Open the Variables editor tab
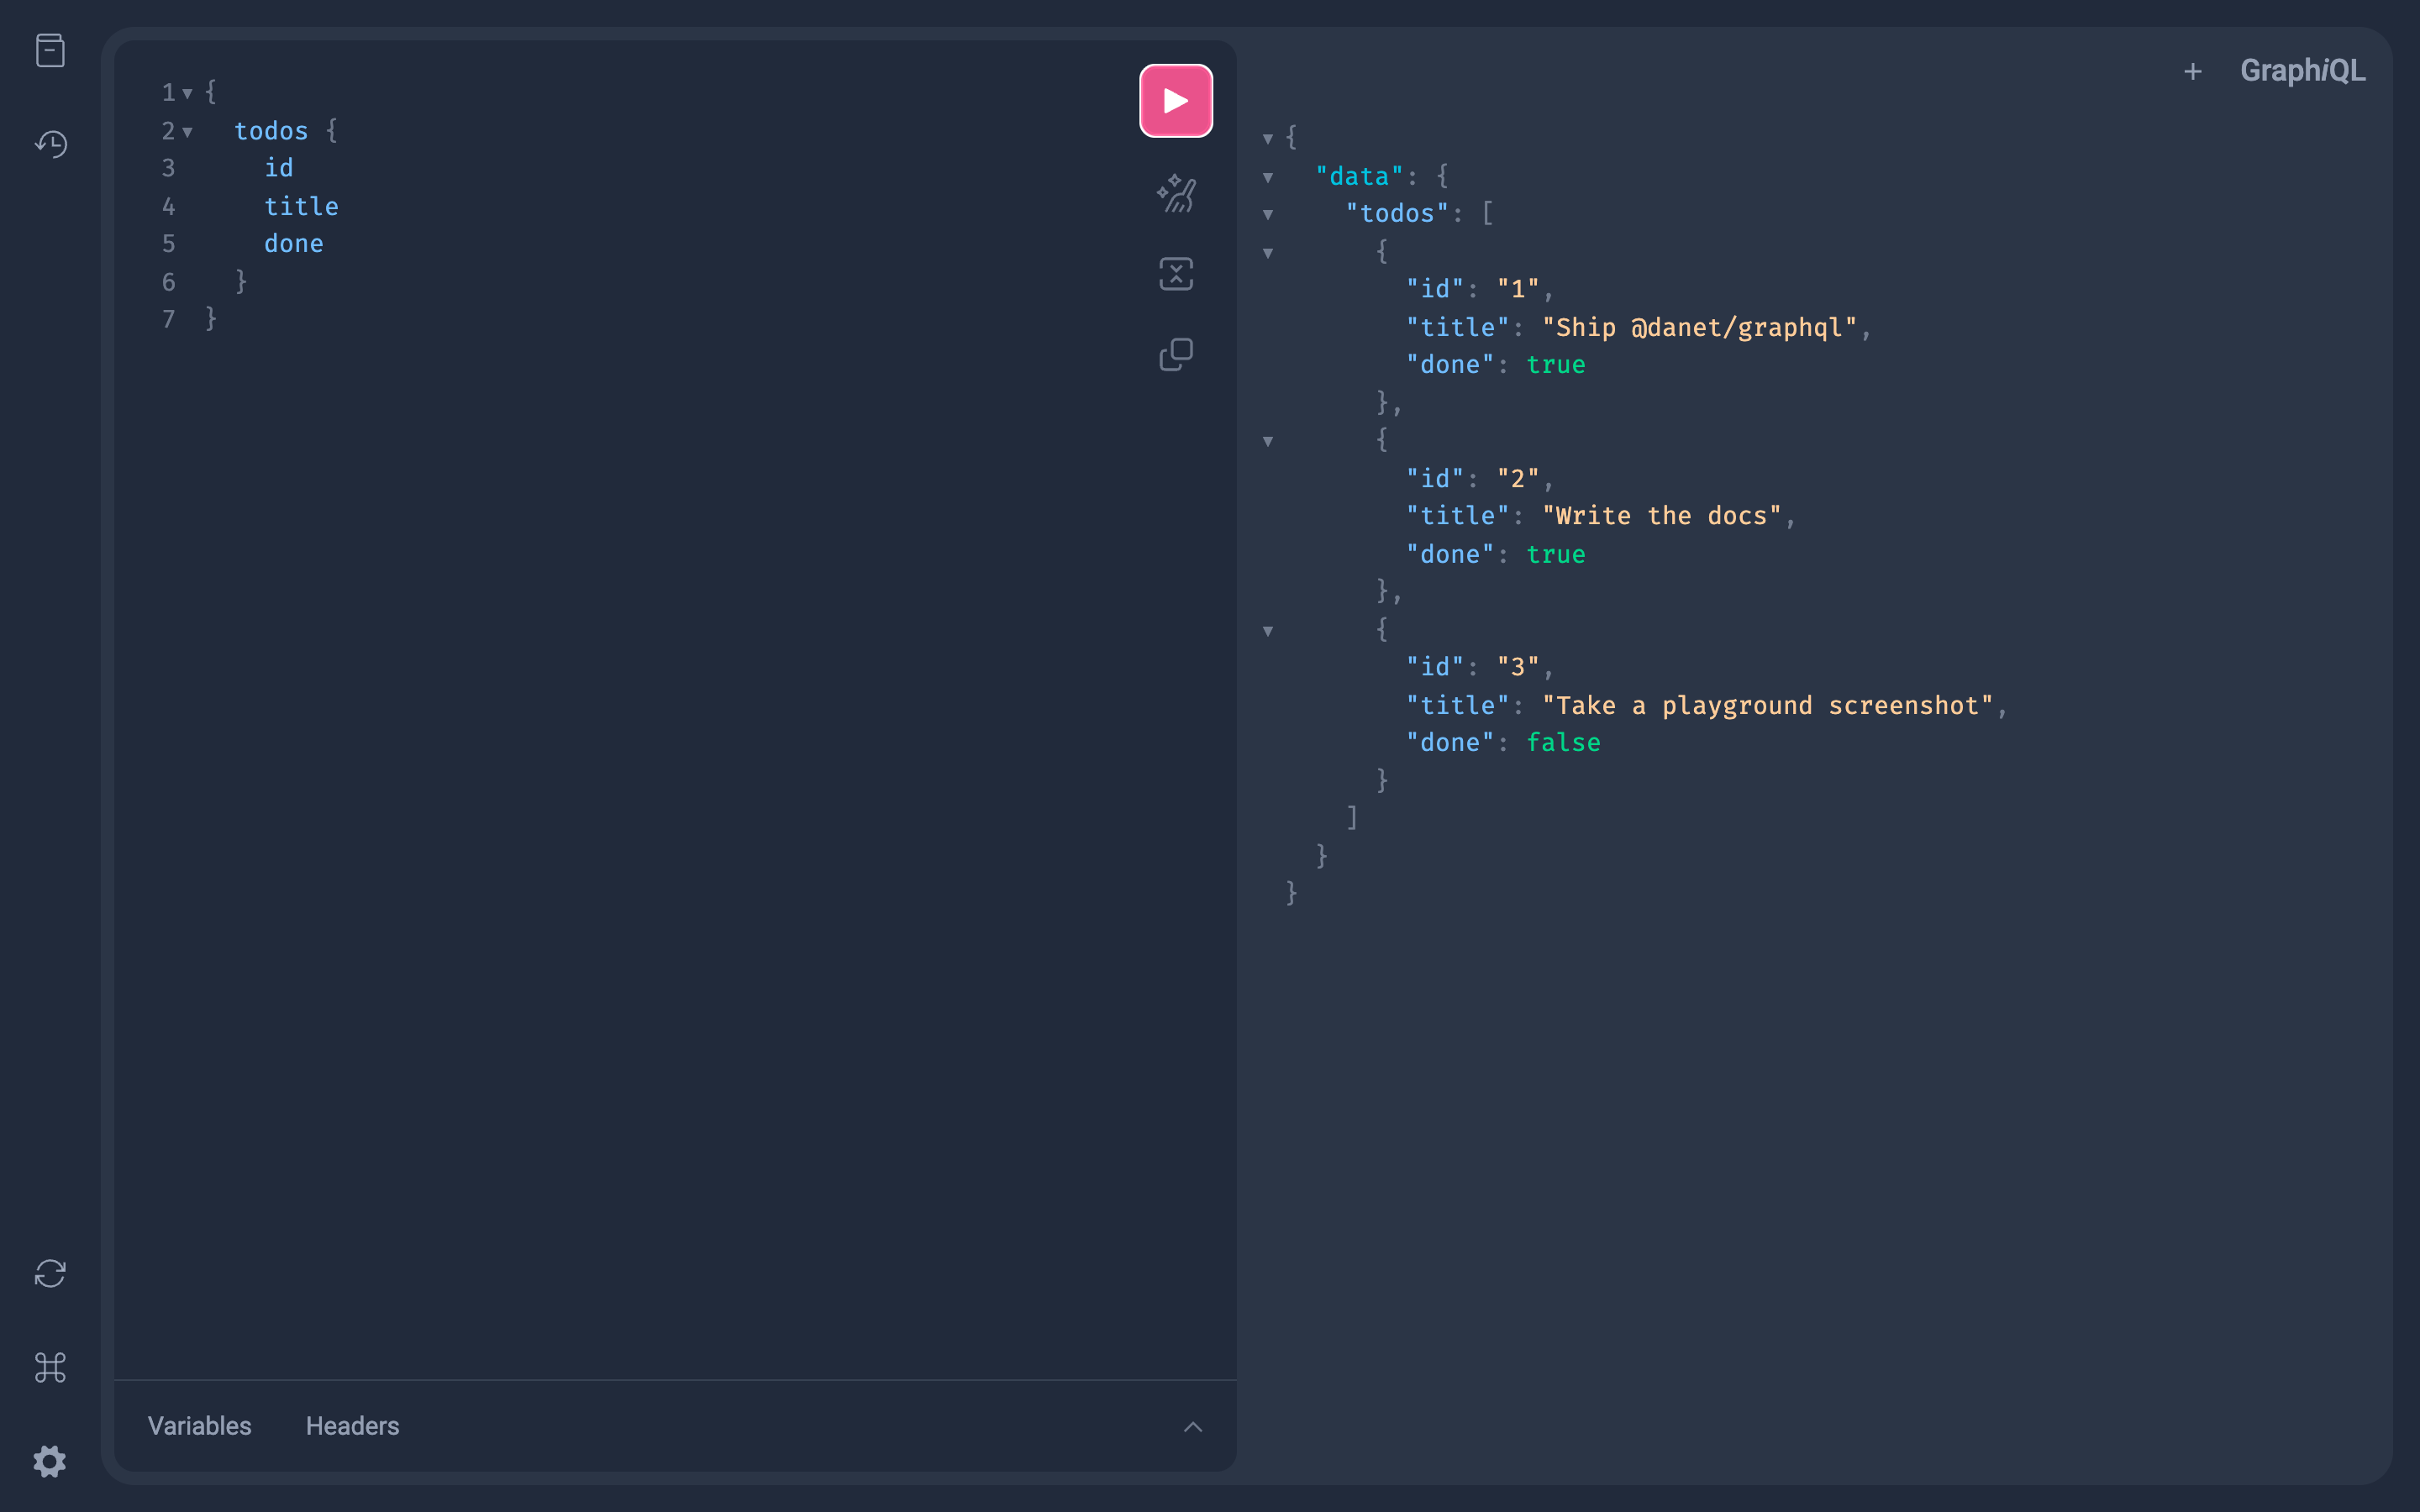2420x1512 pixels. coord(200,1425)
